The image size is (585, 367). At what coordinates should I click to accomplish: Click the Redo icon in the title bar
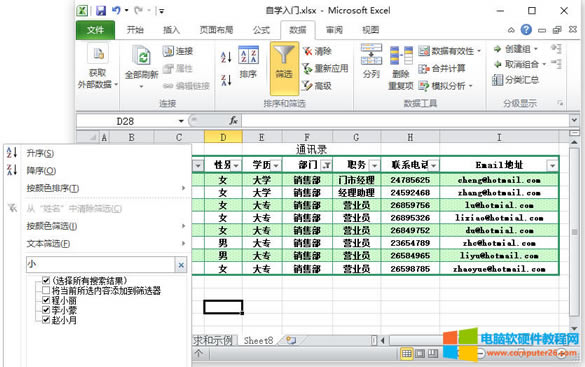click(x=138, y=10)
